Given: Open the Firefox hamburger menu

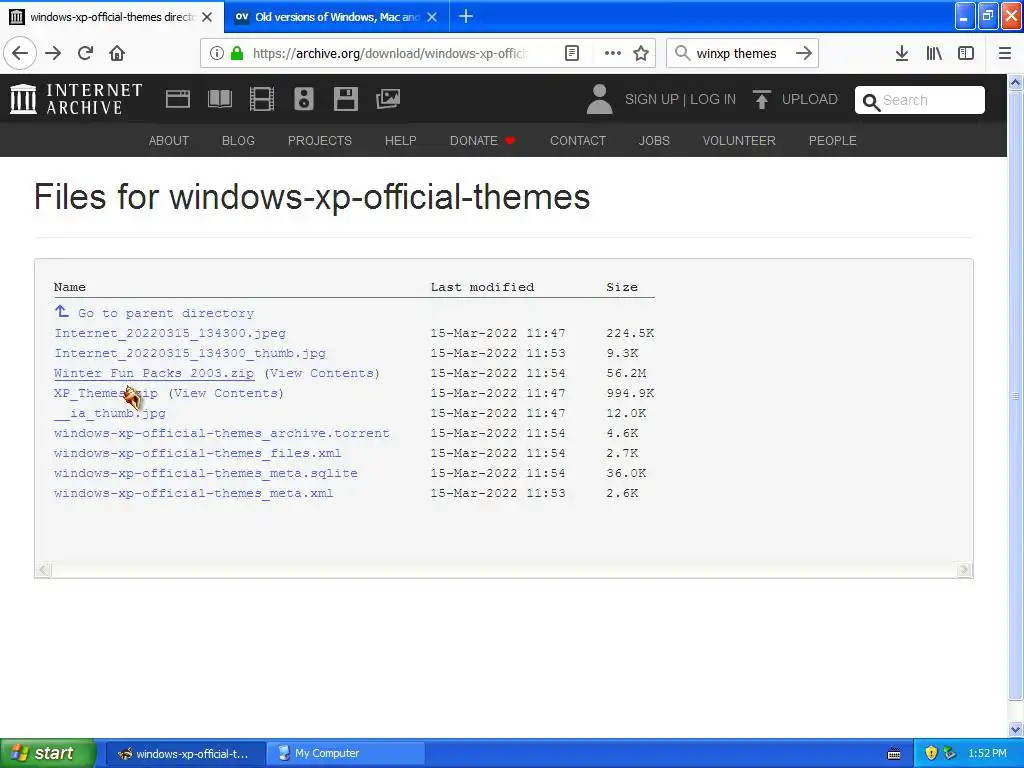Looking at the screenshot, I should pyautogui.click(x=1004, y=53).
